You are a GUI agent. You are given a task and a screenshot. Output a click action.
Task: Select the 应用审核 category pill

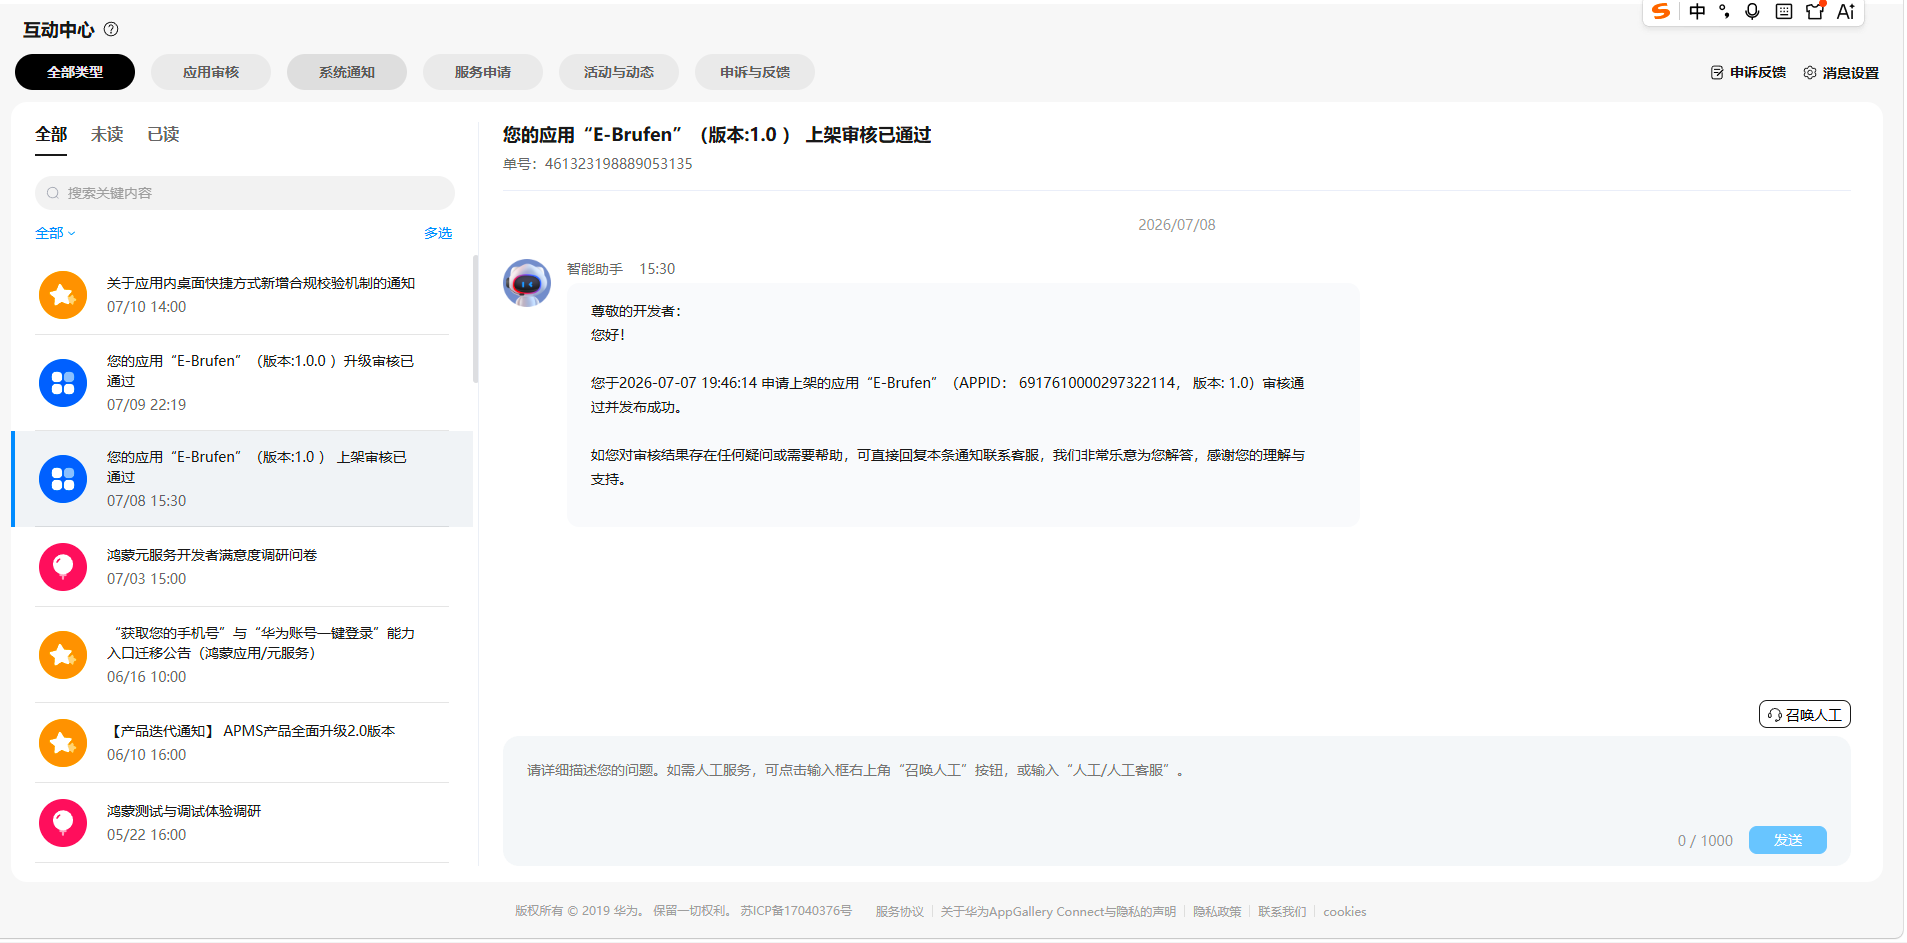[211, 72]
